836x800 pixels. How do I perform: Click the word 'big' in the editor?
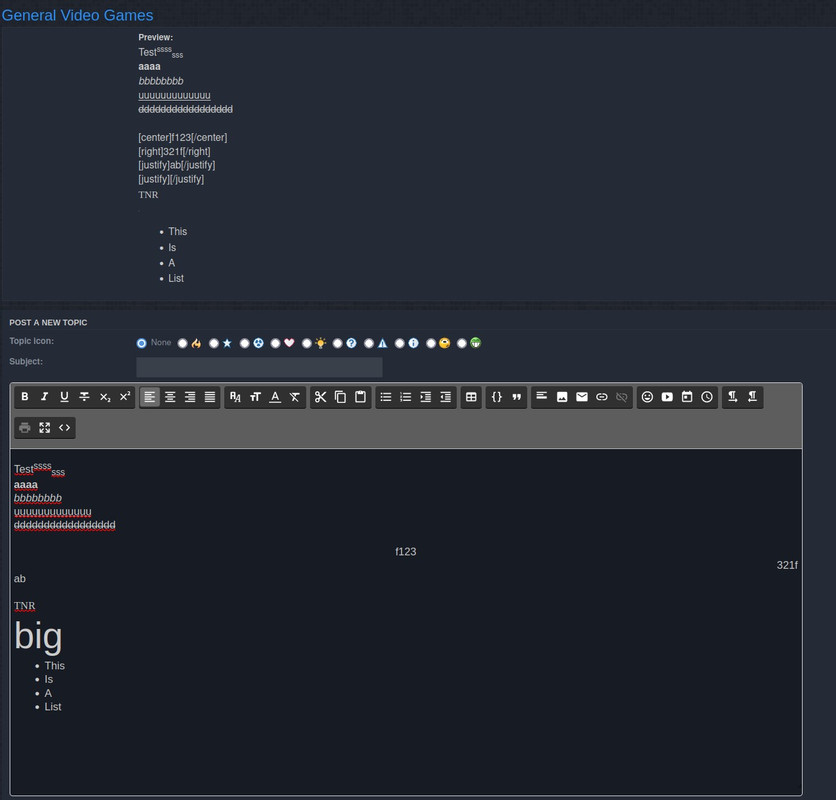point(38,636)
